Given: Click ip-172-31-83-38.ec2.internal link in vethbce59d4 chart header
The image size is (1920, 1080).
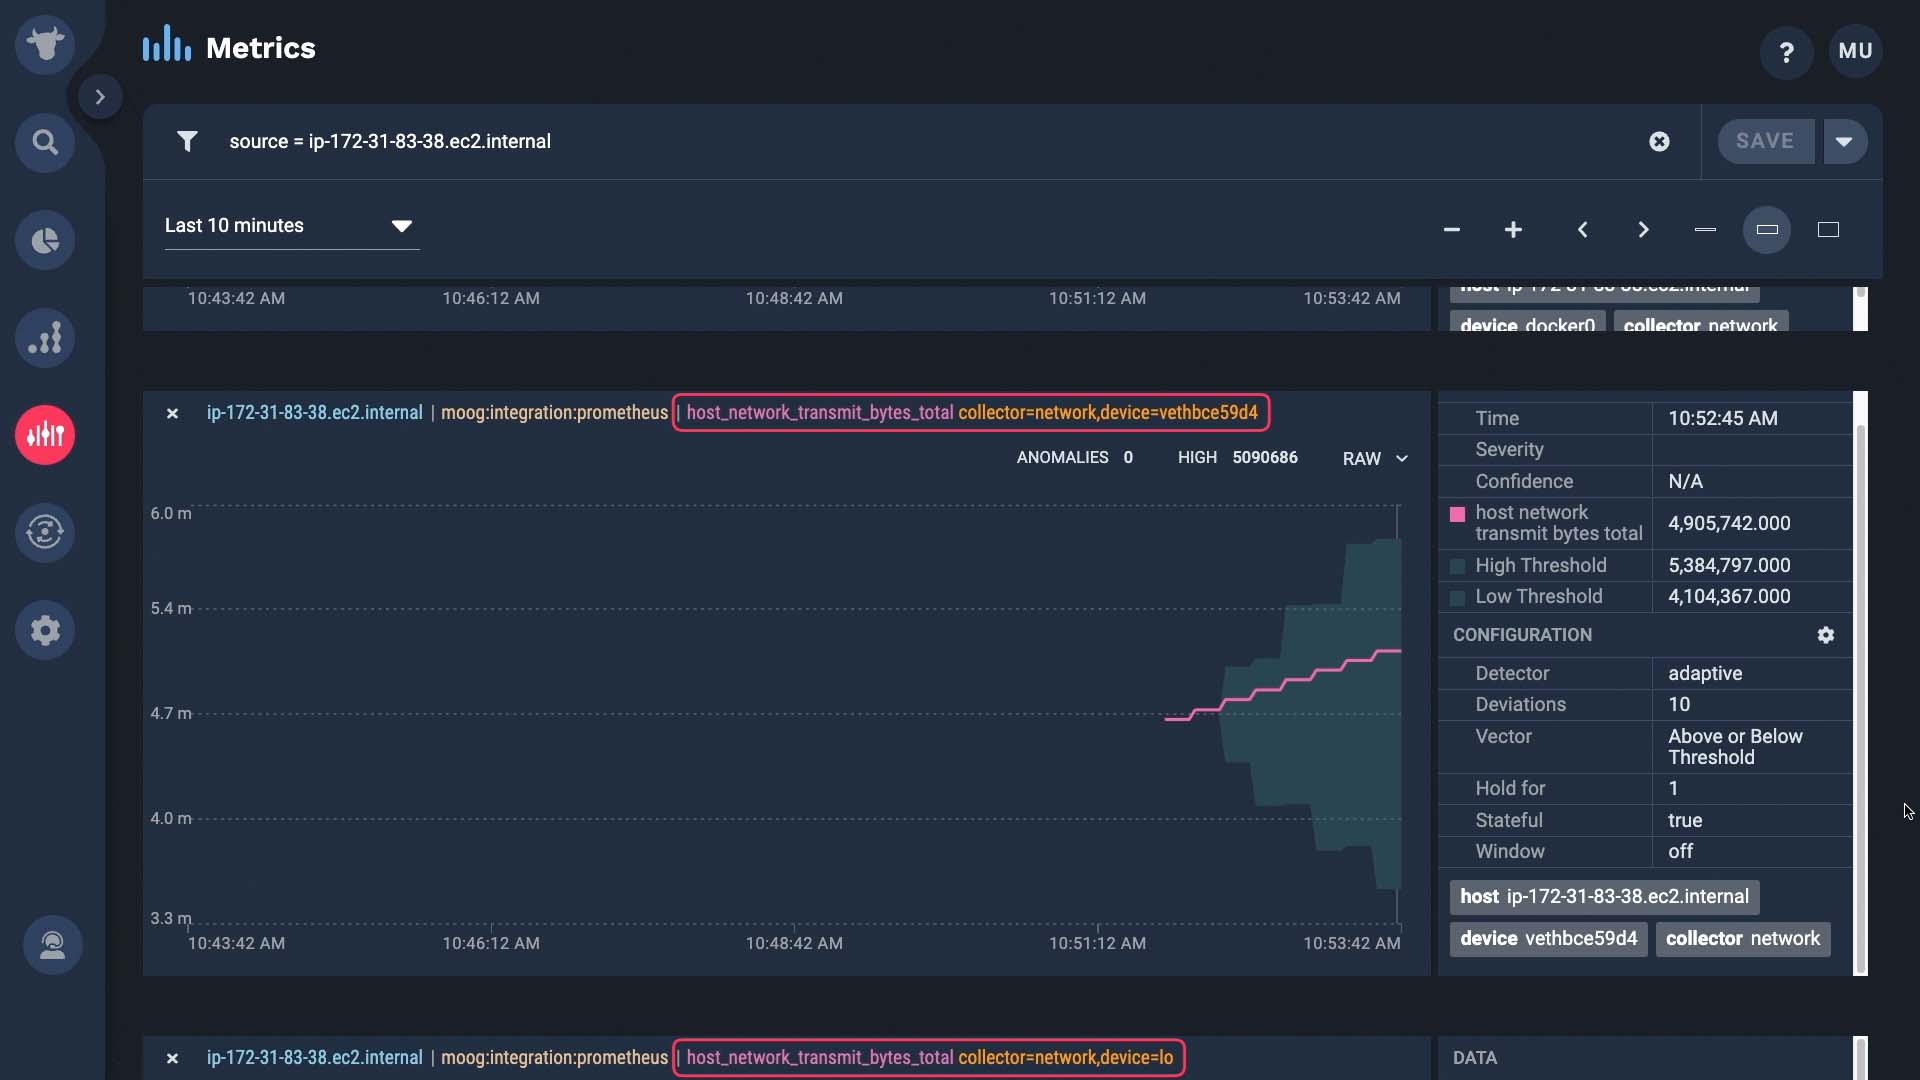Looking at the screenshot, I should coord(315,412).
